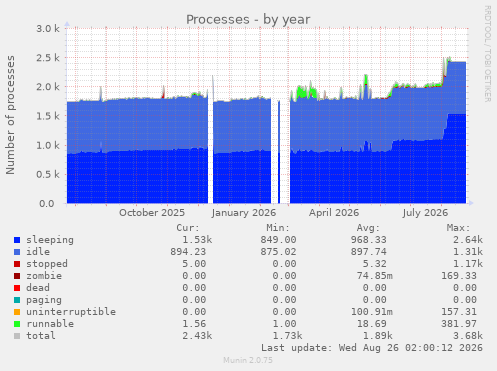Click the zombie legend color swatch
Viewport: 497px width, 371px height.
tap(17, 276)
